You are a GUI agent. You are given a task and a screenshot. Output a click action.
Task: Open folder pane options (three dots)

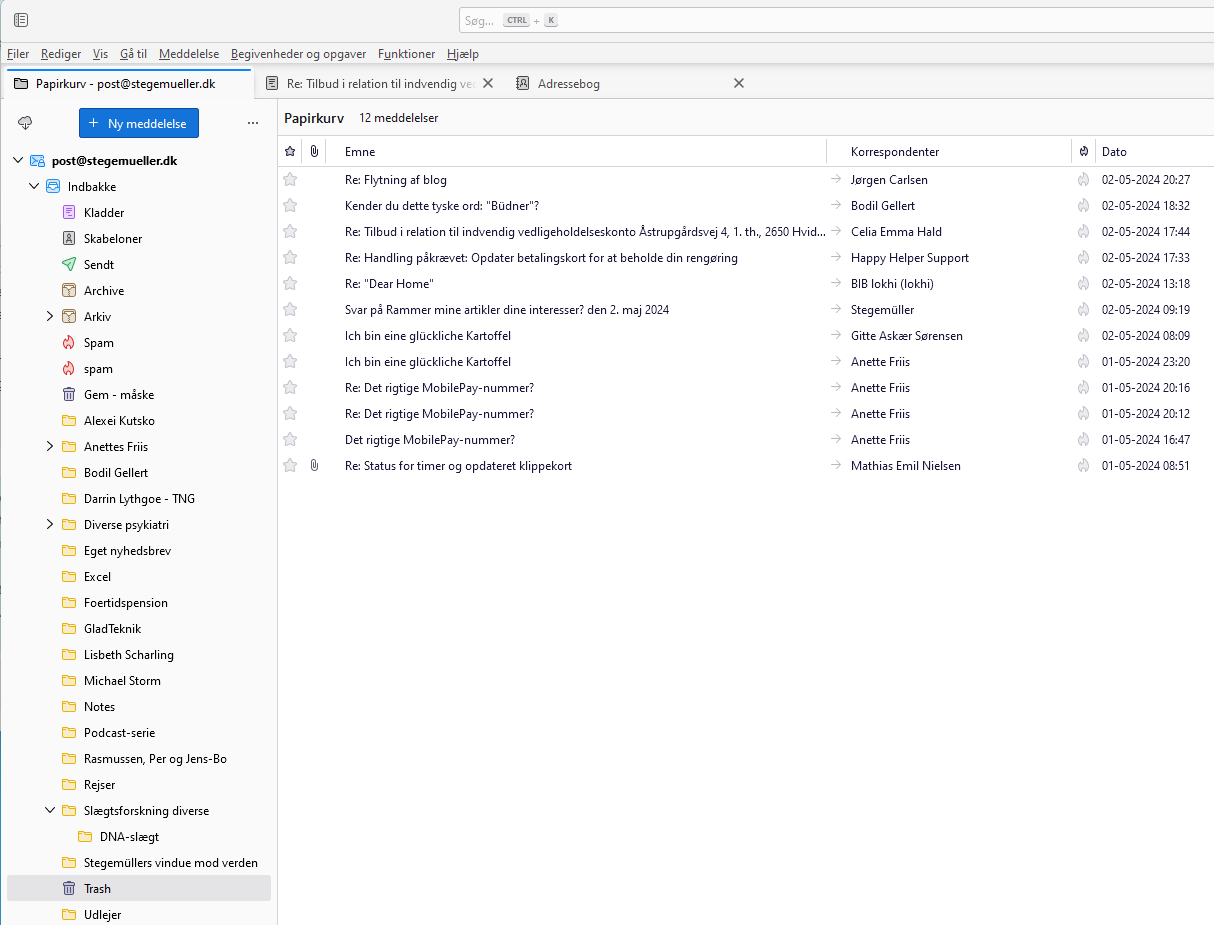252,123
